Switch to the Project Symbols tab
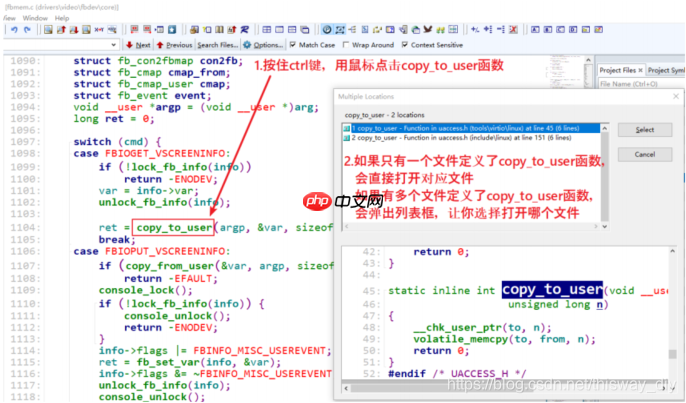Image resolution: width=686 pixels, height=403 pixels. coord(666,70)
